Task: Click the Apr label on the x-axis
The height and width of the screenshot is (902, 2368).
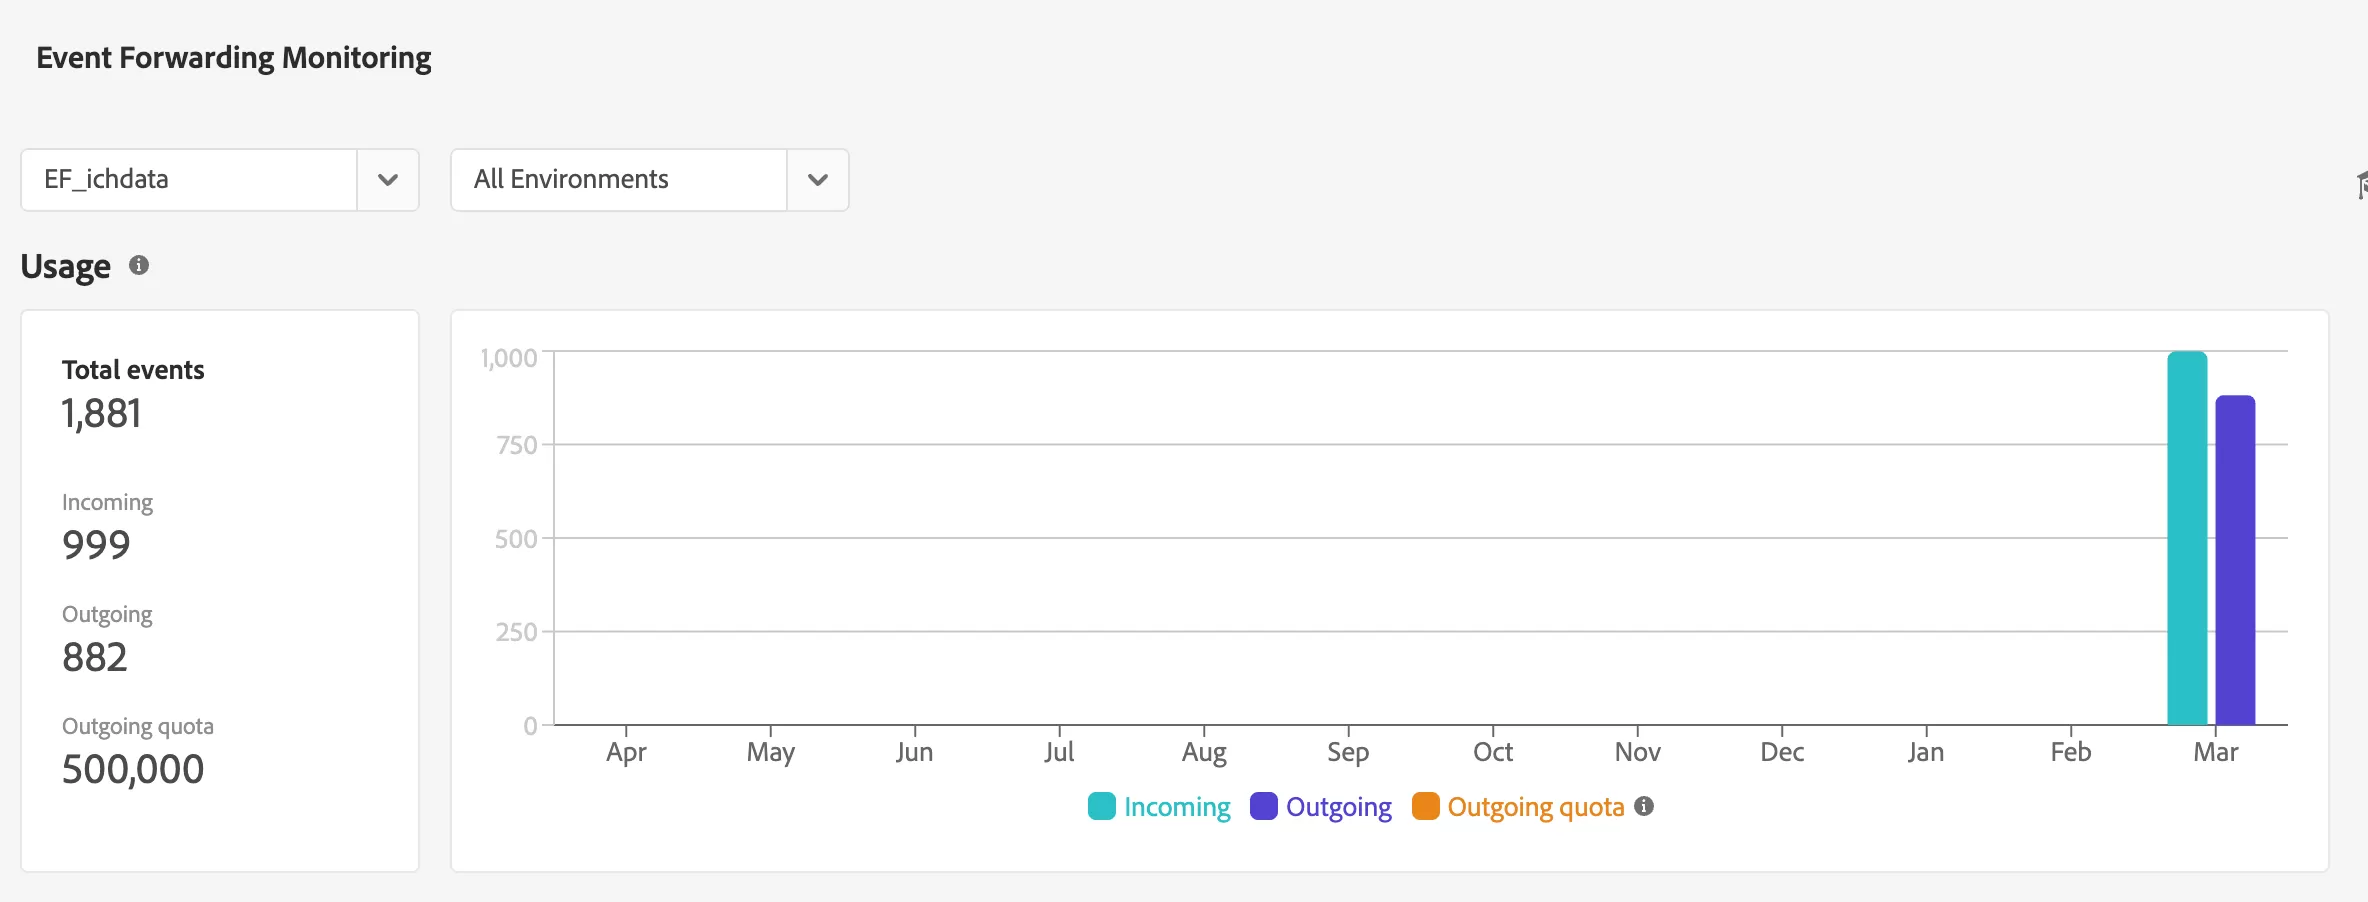Action: (x=626, y=752)
